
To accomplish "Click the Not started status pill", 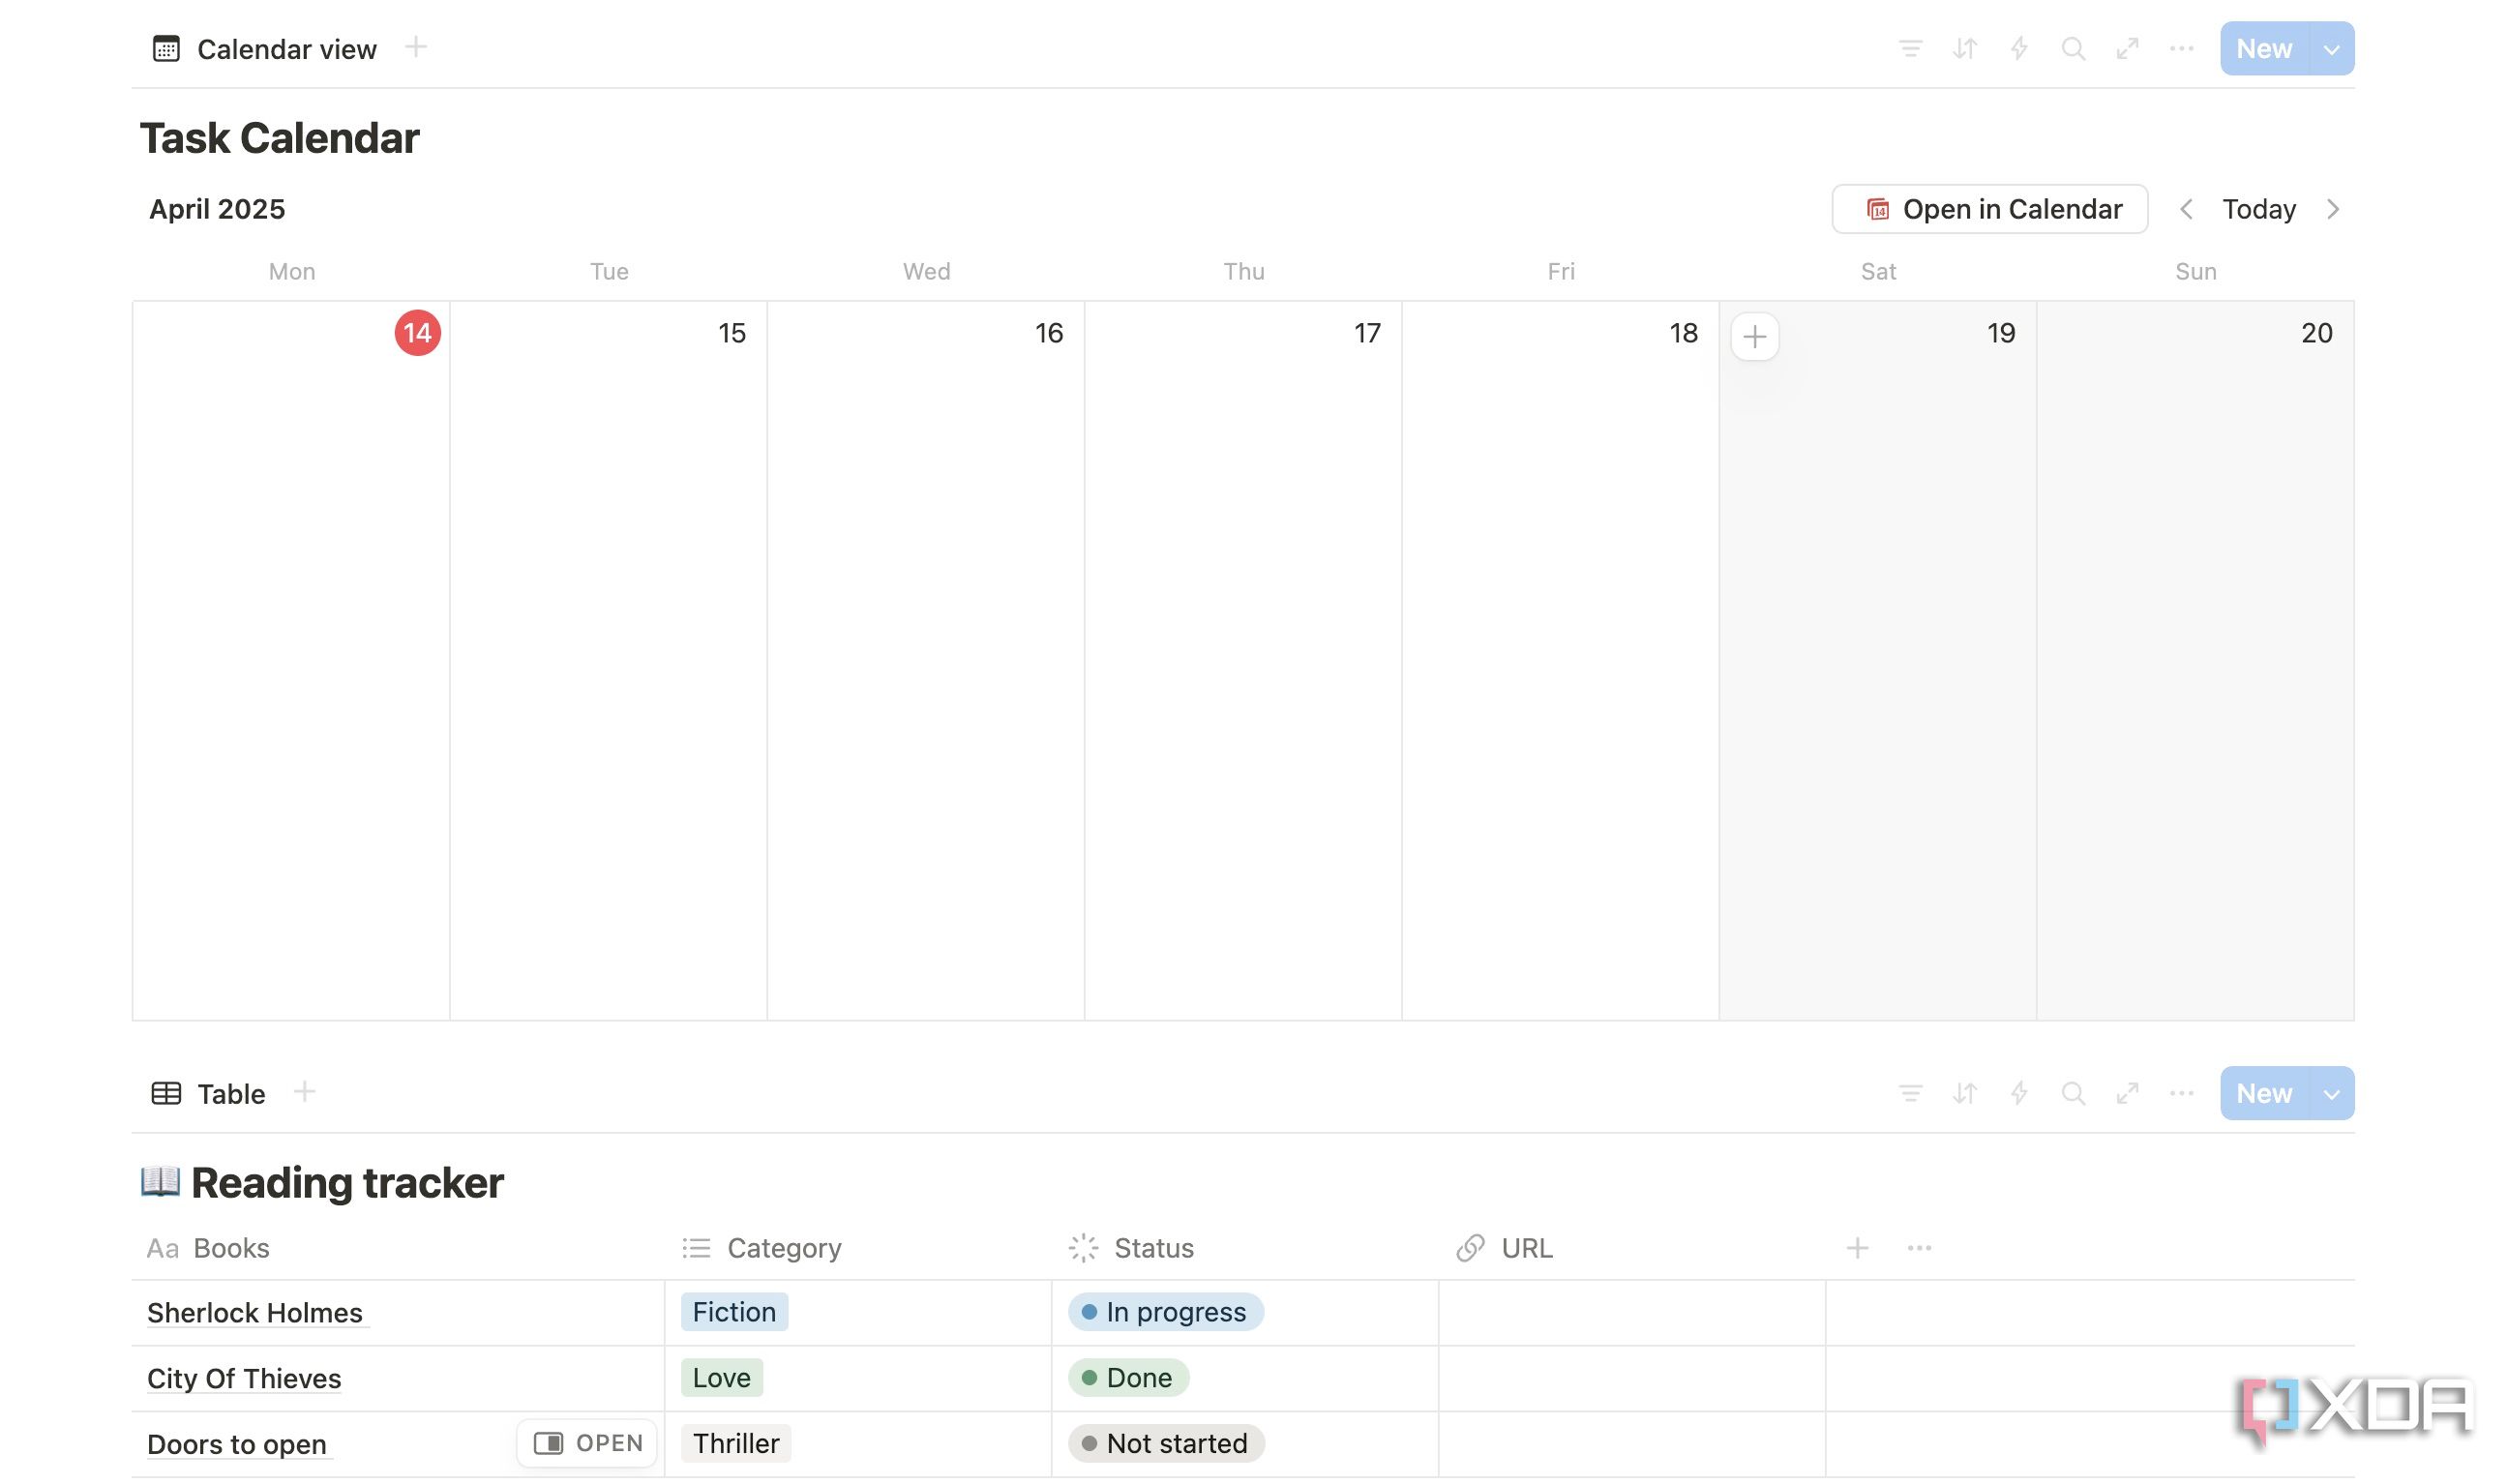I will [1166, 1444].
